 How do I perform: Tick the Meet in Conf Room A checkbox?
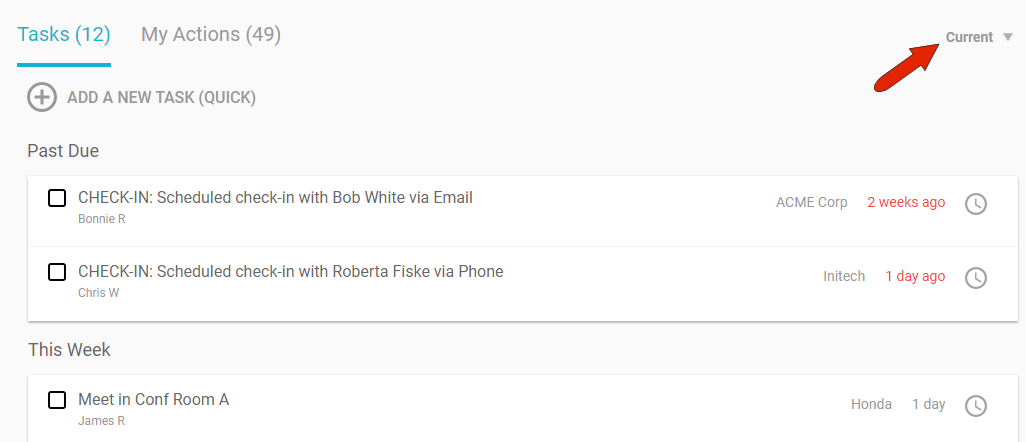(58, 400)
